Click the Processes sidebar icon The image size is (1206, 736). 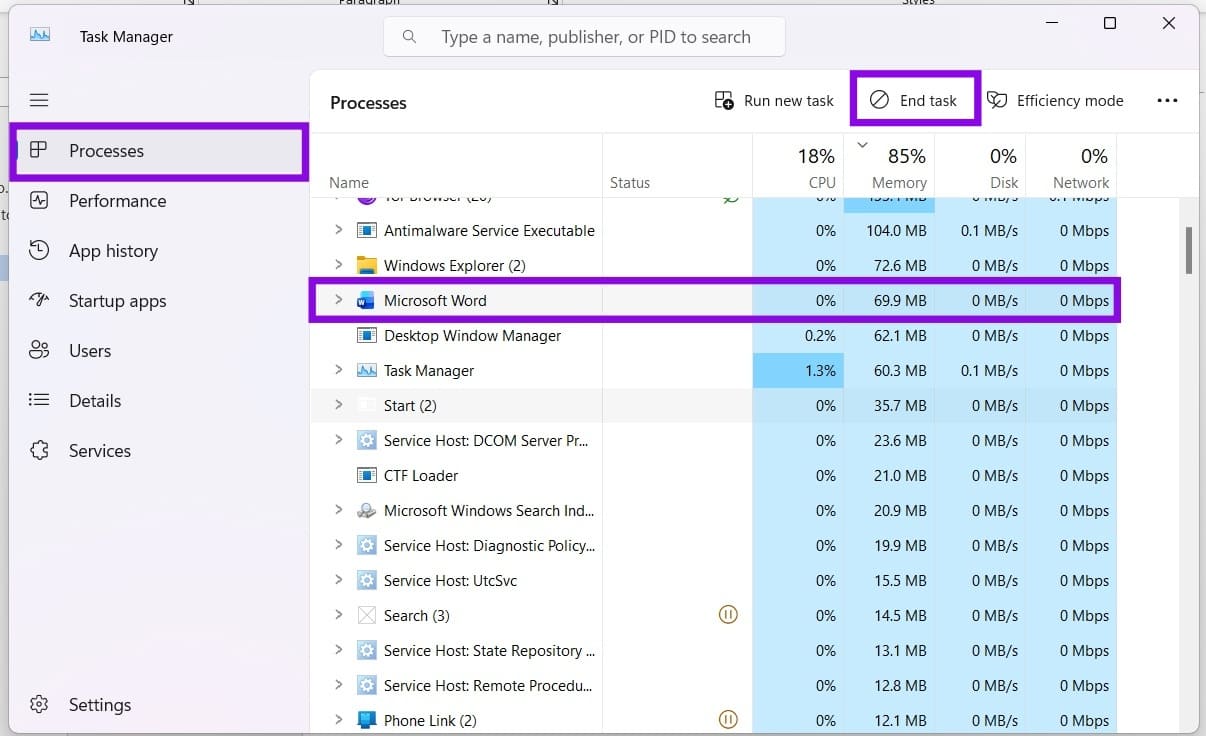[39, 150]
